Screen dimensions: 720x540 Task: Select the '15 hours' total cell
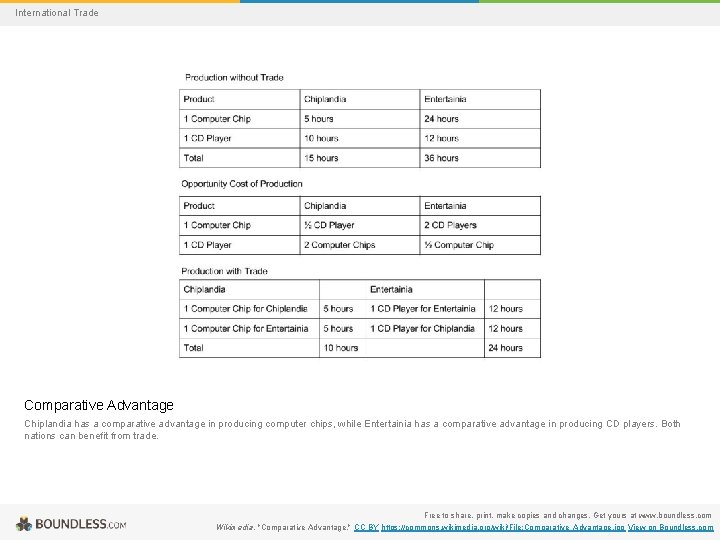pos(360,158)
